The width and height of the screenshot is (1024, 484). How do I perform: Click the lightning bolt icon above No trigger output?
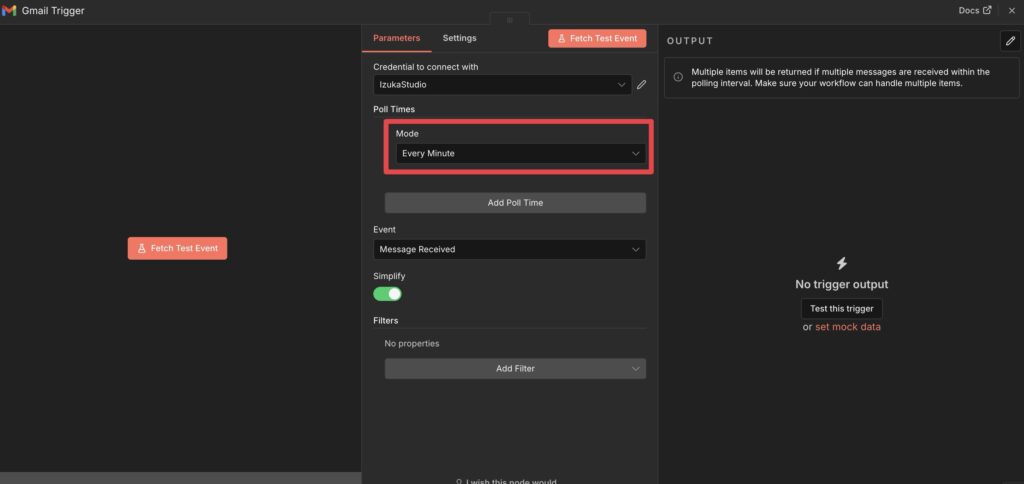tap(841, 264)
